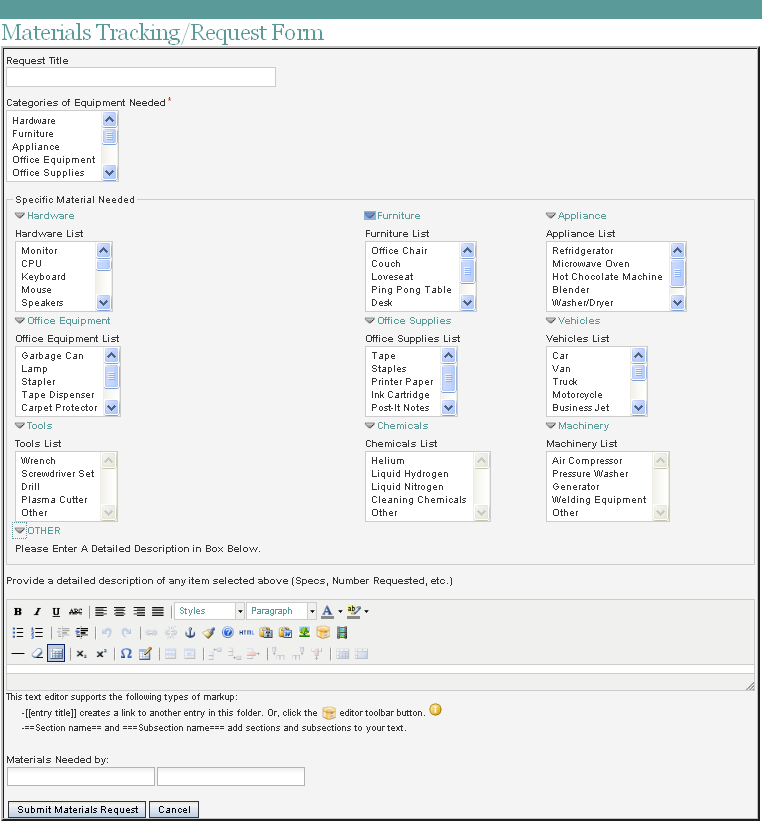This screenshot has height=824, width=762.
Task: Open the editor help icon
Action: point(228,633)
